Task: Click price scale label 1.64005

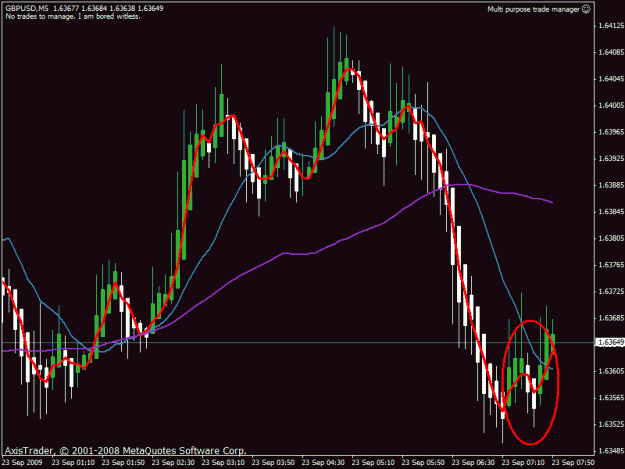Action: click(x=611, y=105)
